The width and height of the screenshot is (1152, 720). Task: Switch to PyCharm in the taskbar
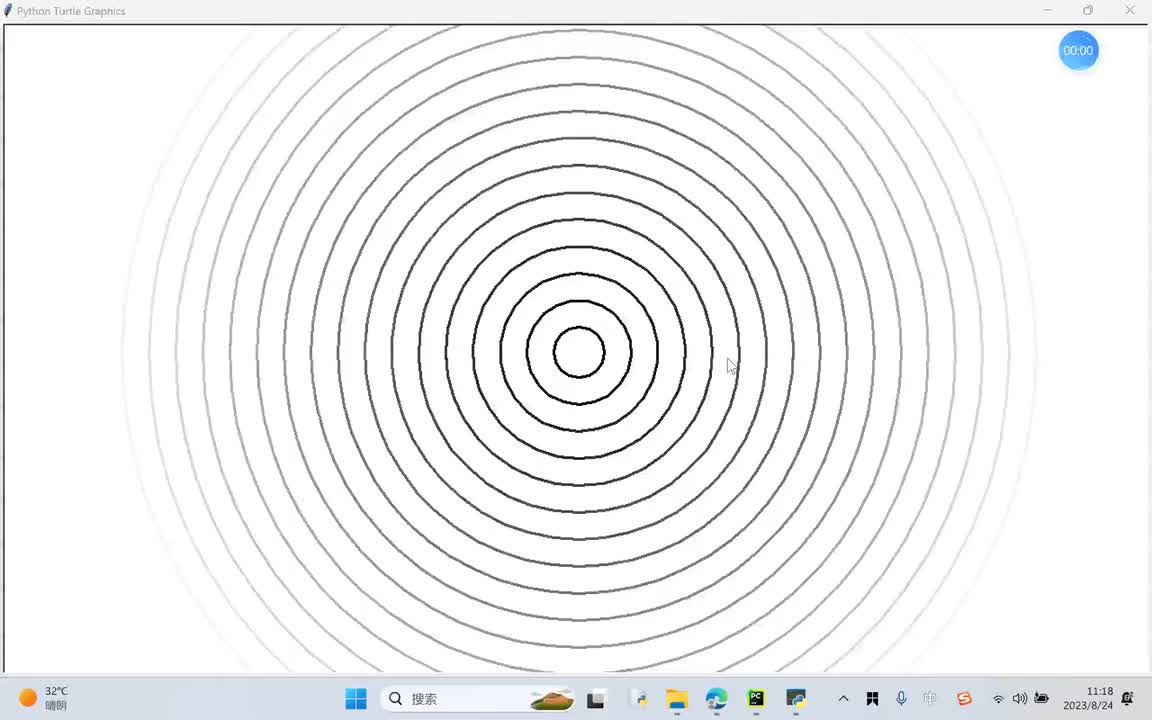[756, 699]
